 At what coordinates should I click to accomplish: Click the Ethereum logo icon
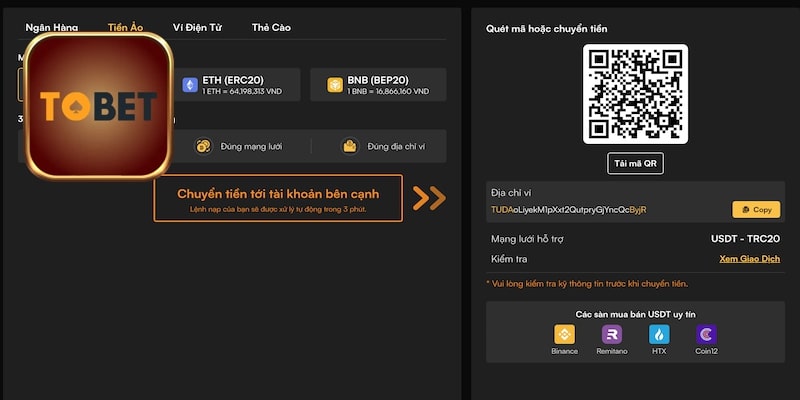pyautogui.click(x=190, y=85)
